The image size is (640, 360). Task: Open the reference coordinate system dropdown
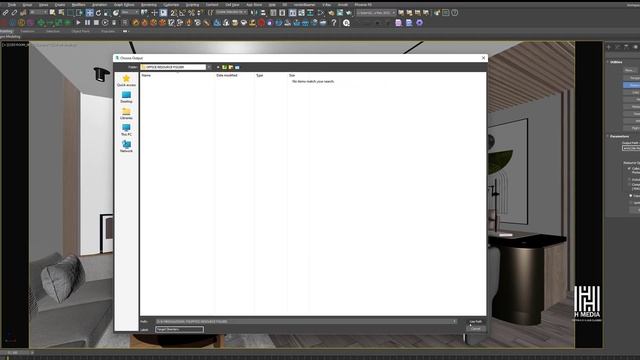[130, 13]
